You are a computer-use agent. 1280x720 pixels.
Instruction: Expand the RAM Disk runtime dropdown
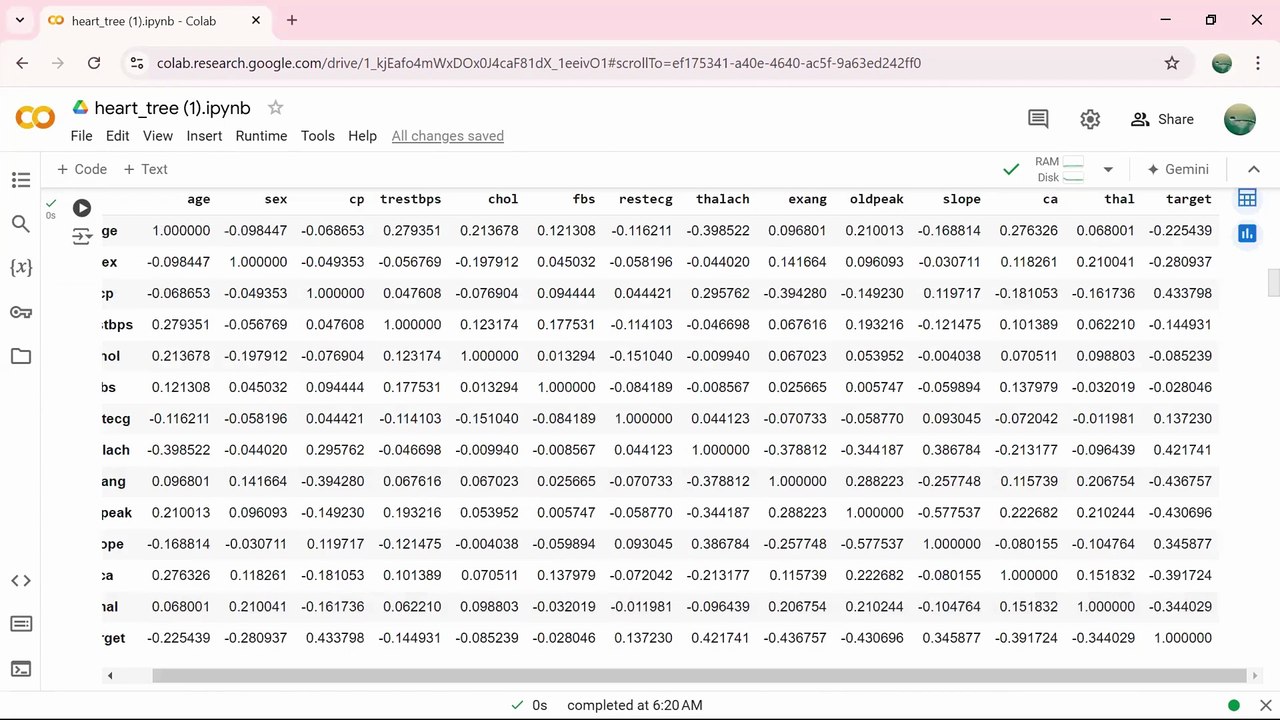click(x=1108, y=170)
